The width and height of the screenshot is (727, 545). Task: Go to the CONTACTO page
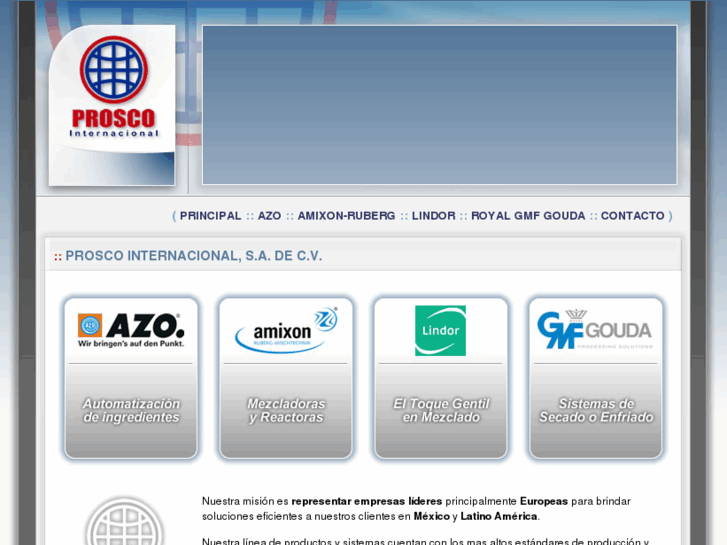632,216
